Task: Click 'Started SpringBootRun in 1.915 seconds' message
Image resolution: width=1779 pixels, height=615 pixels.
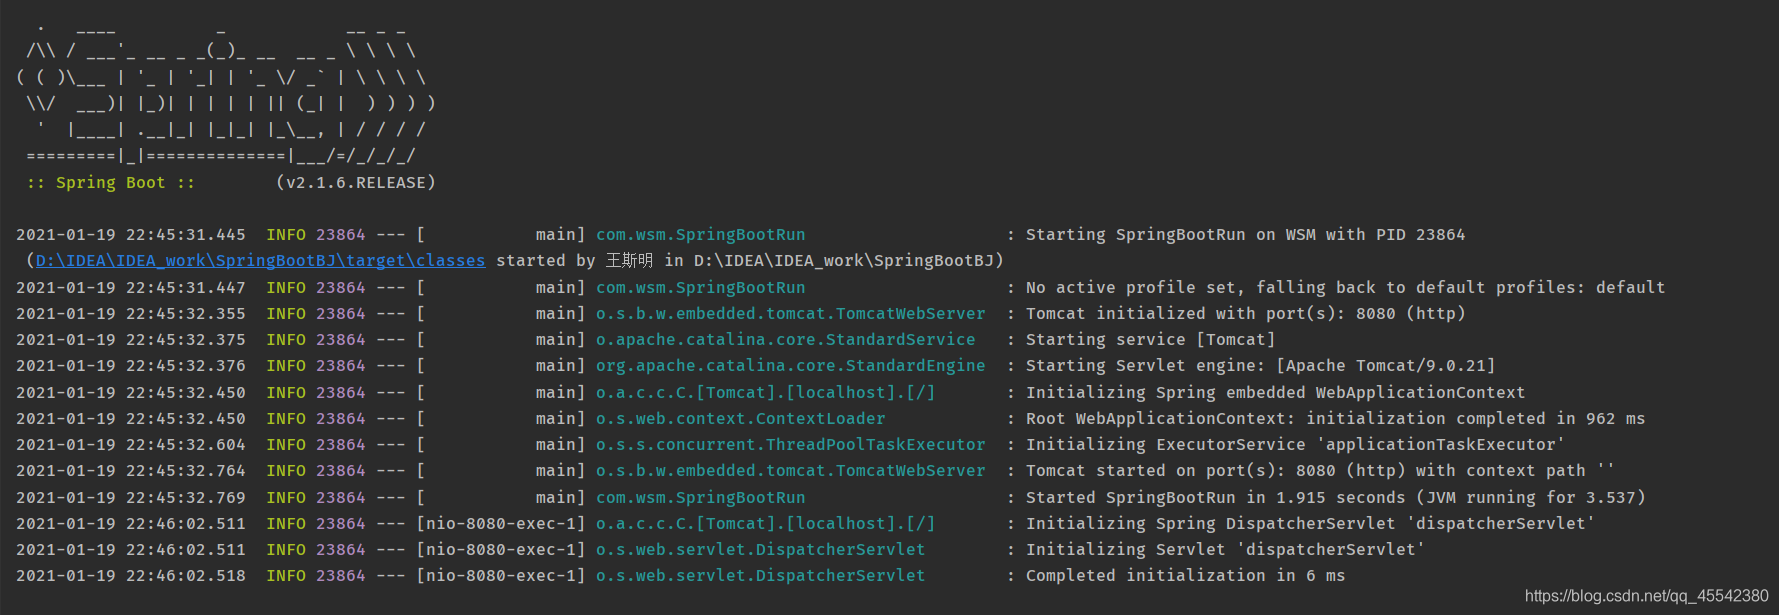Action: click(x=1335, y=498)
